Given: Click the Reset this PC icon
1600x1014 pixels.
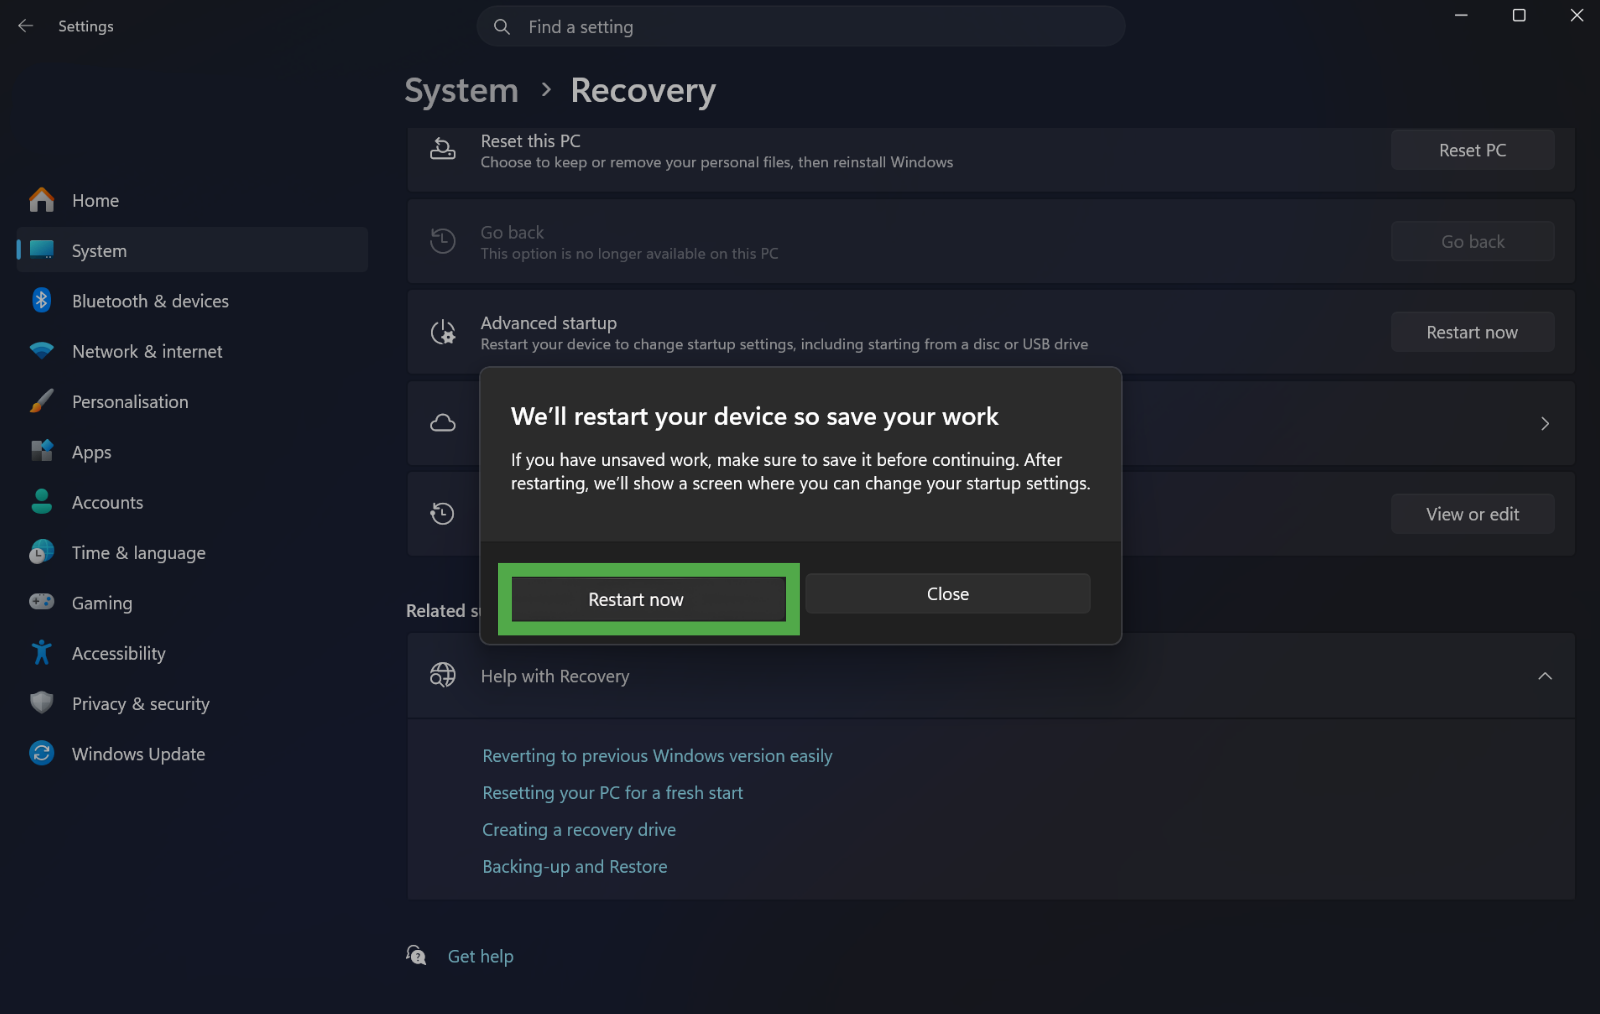Looking at the screenshot, I should pos(443,150).
